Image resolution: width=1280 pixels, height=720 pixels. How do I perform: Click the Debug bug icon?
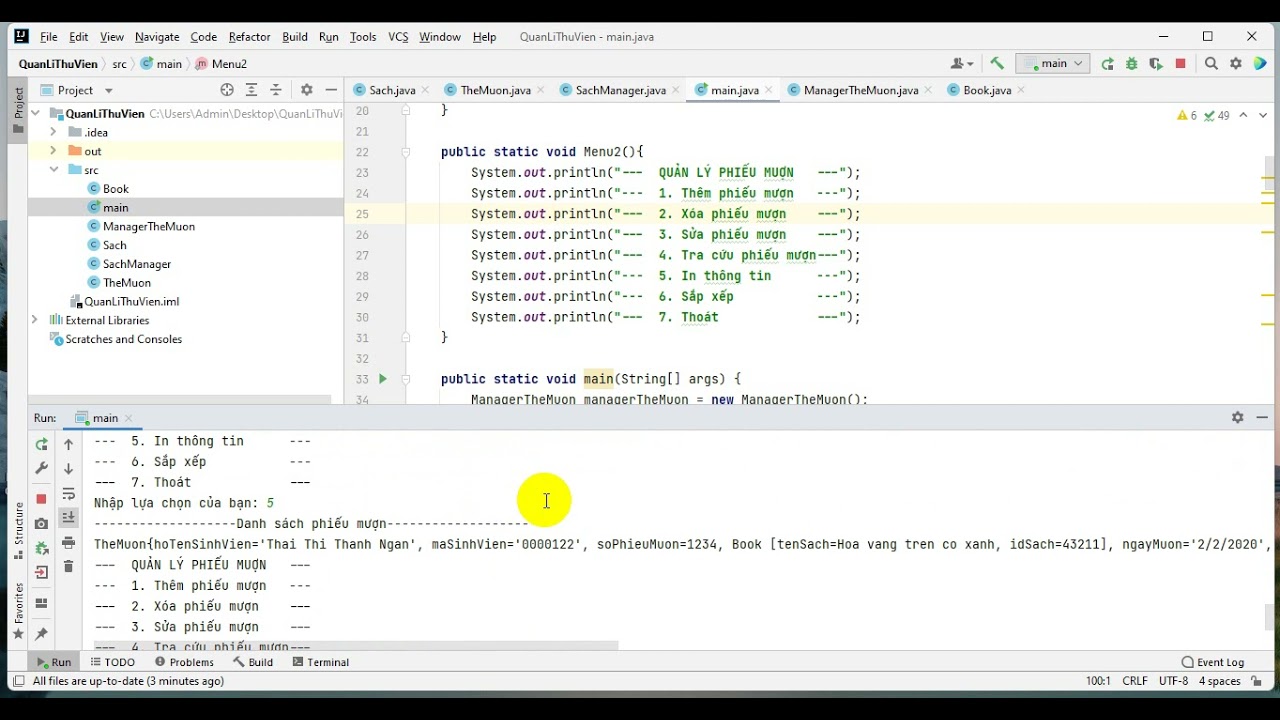[1132, 64]
